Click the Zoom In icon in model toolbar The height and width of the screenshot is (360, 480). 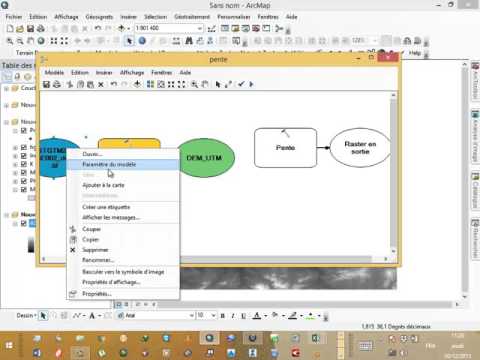pos(194,84)
